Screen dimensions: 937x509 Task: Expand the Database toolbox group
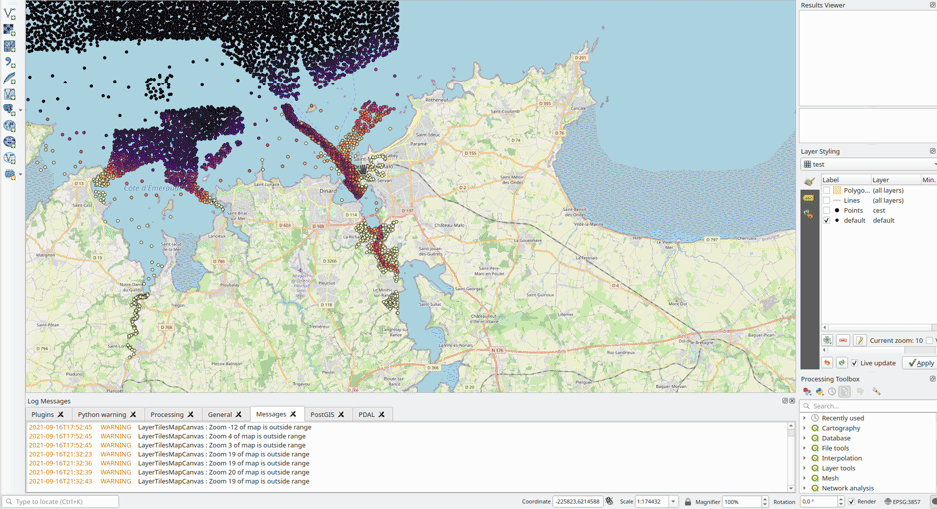pyautogui.click(x=804, y=438)
